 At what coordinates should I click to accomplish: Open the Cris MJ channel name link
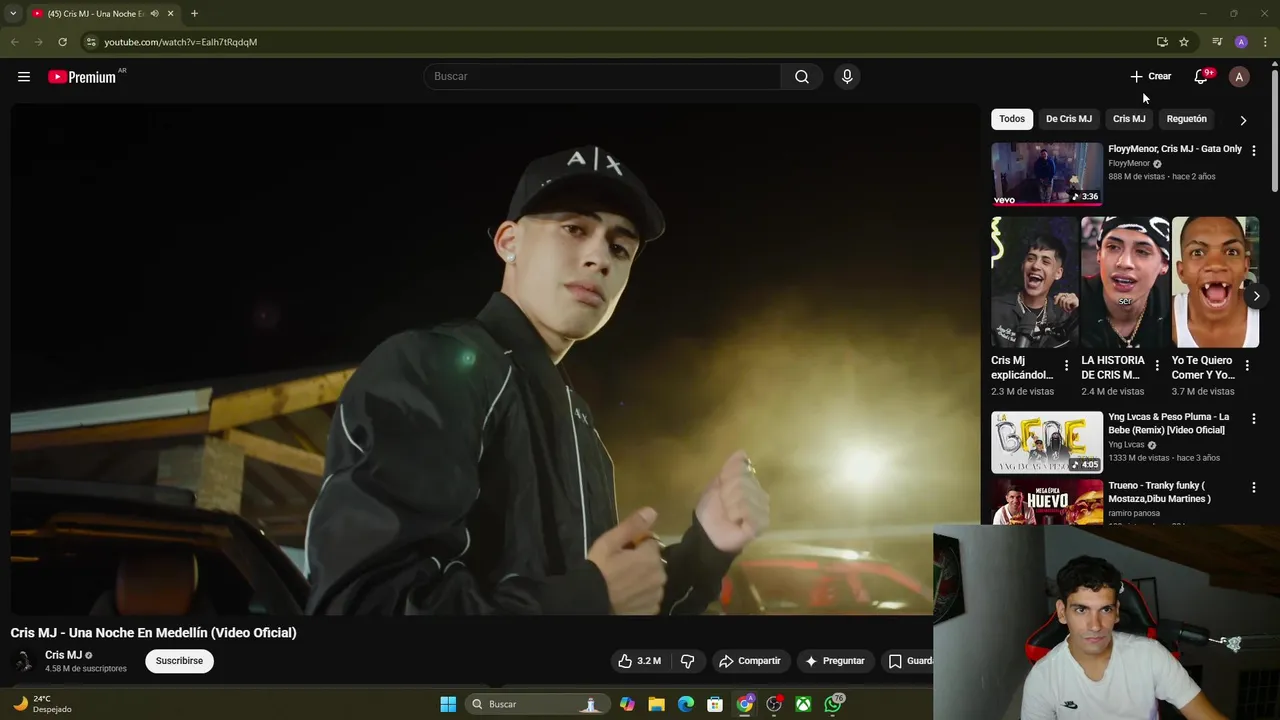[63, 655]
